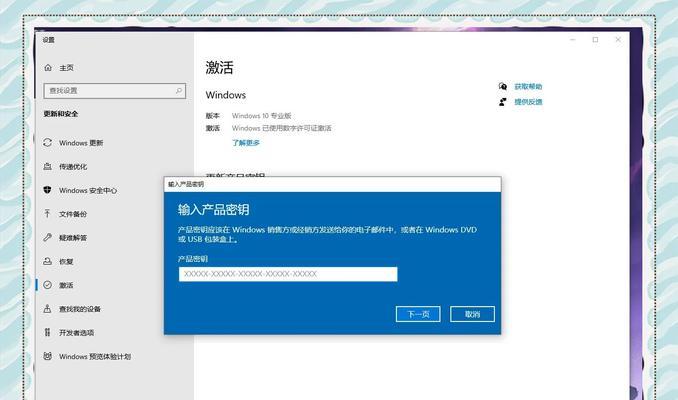Open Windows 安全中心 page
This screenshot has height=400, width=678.
pos(88,190)
